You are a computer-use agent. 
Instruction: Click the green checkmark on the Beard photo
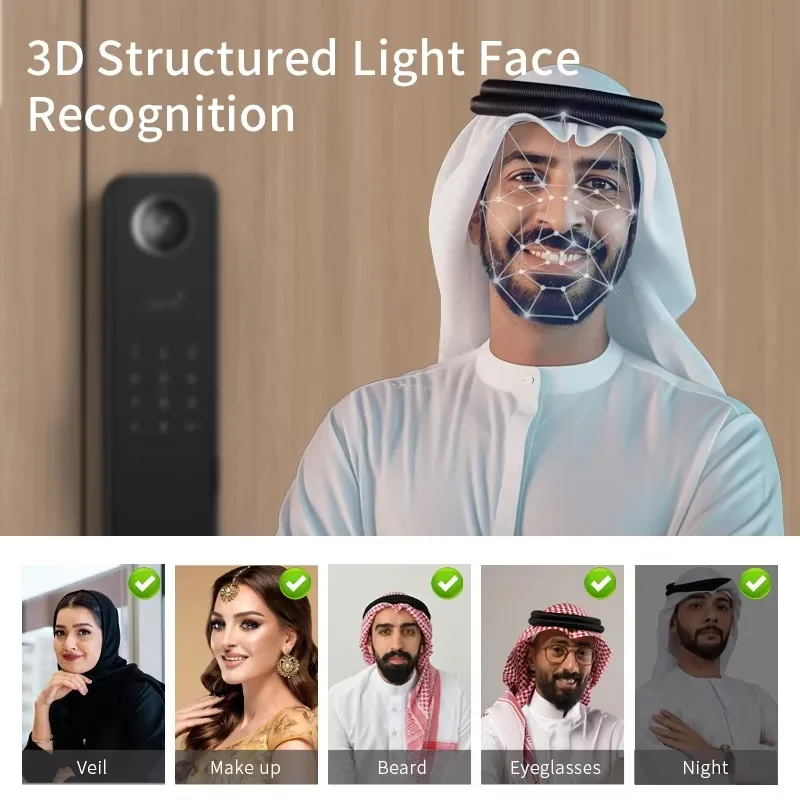(x=447, y=583)
